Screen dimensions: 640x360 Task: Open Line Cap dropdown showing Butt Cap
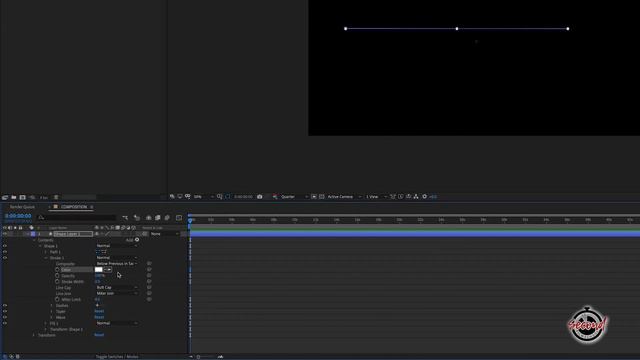pos(116,288)
